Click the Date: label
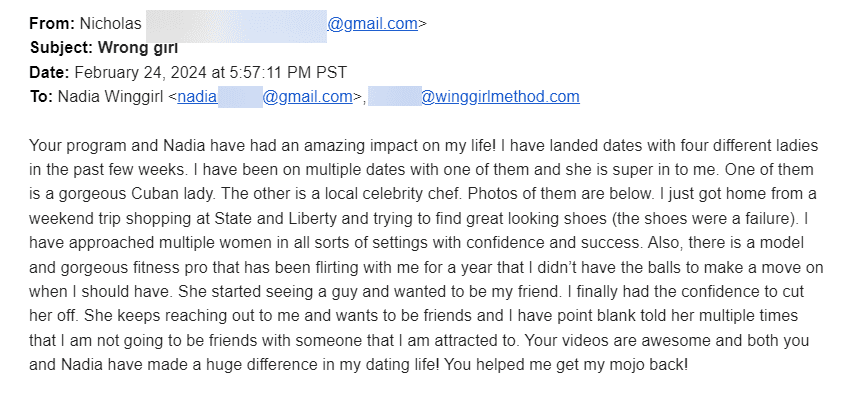This screenshot has height=395, width=848. [49, 73]
